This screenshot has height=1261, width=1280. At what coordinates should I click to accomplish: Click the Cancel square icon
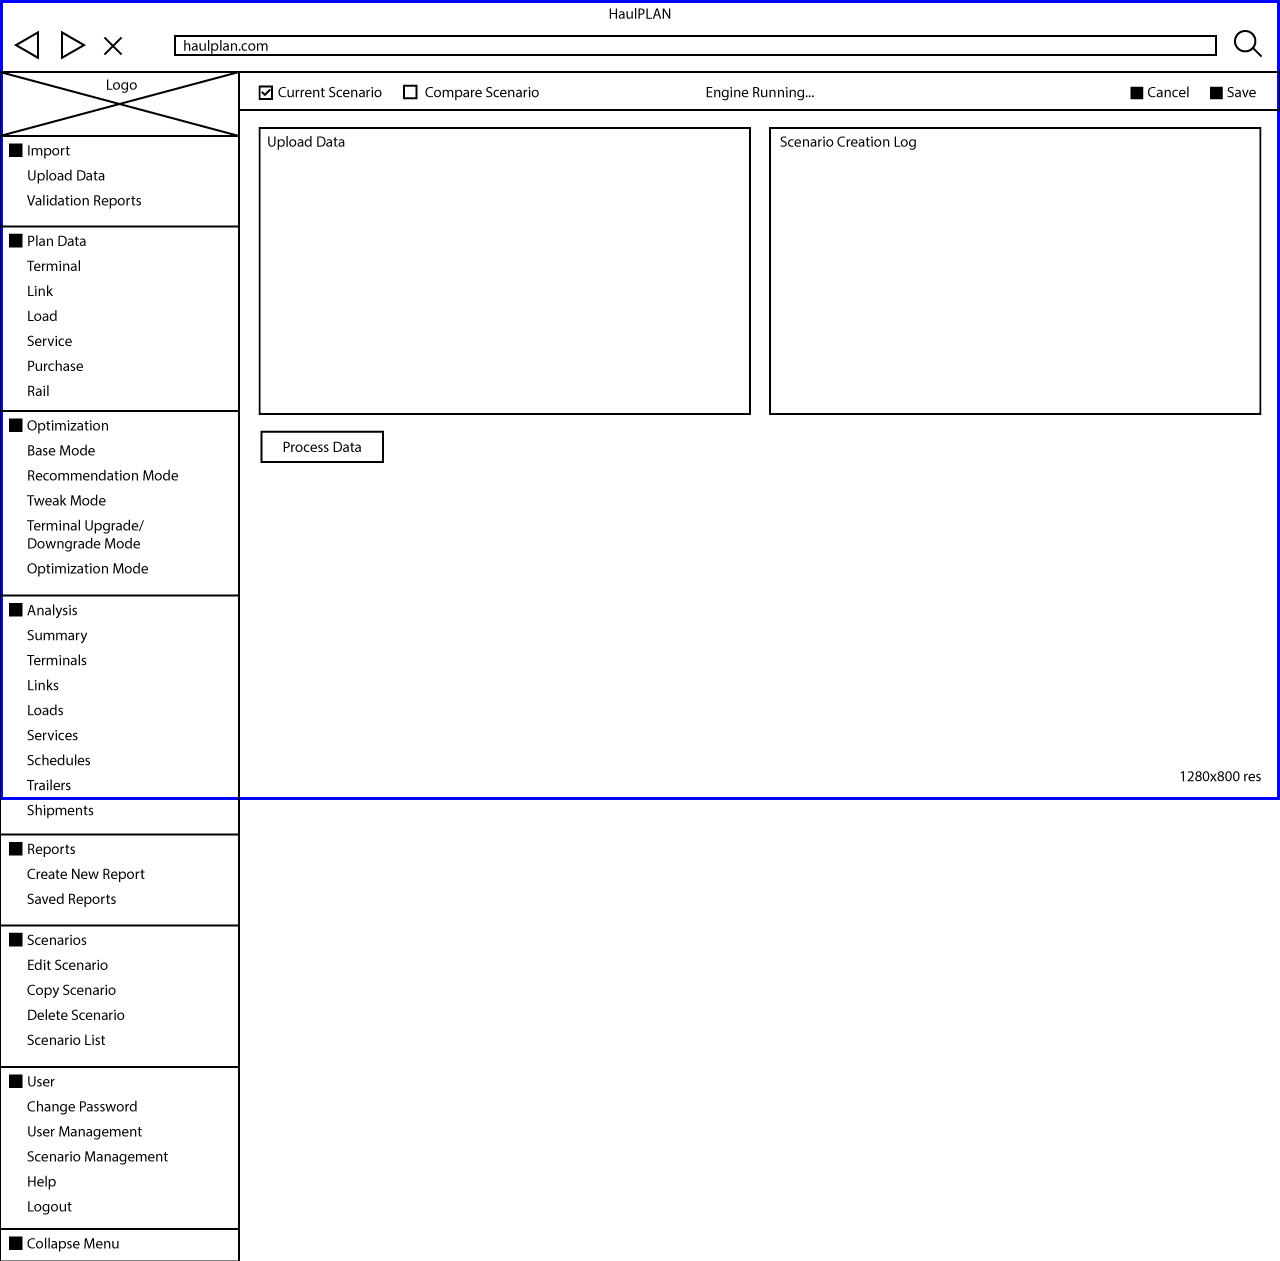pyautogui.click(x=1137, y=93)
